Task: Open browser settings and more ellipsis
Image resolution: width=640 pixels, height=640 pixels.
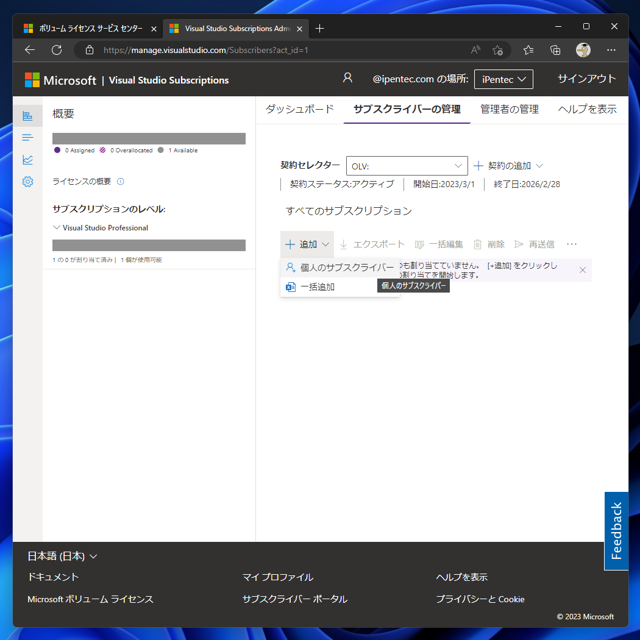Action: (x=611, y=50)
